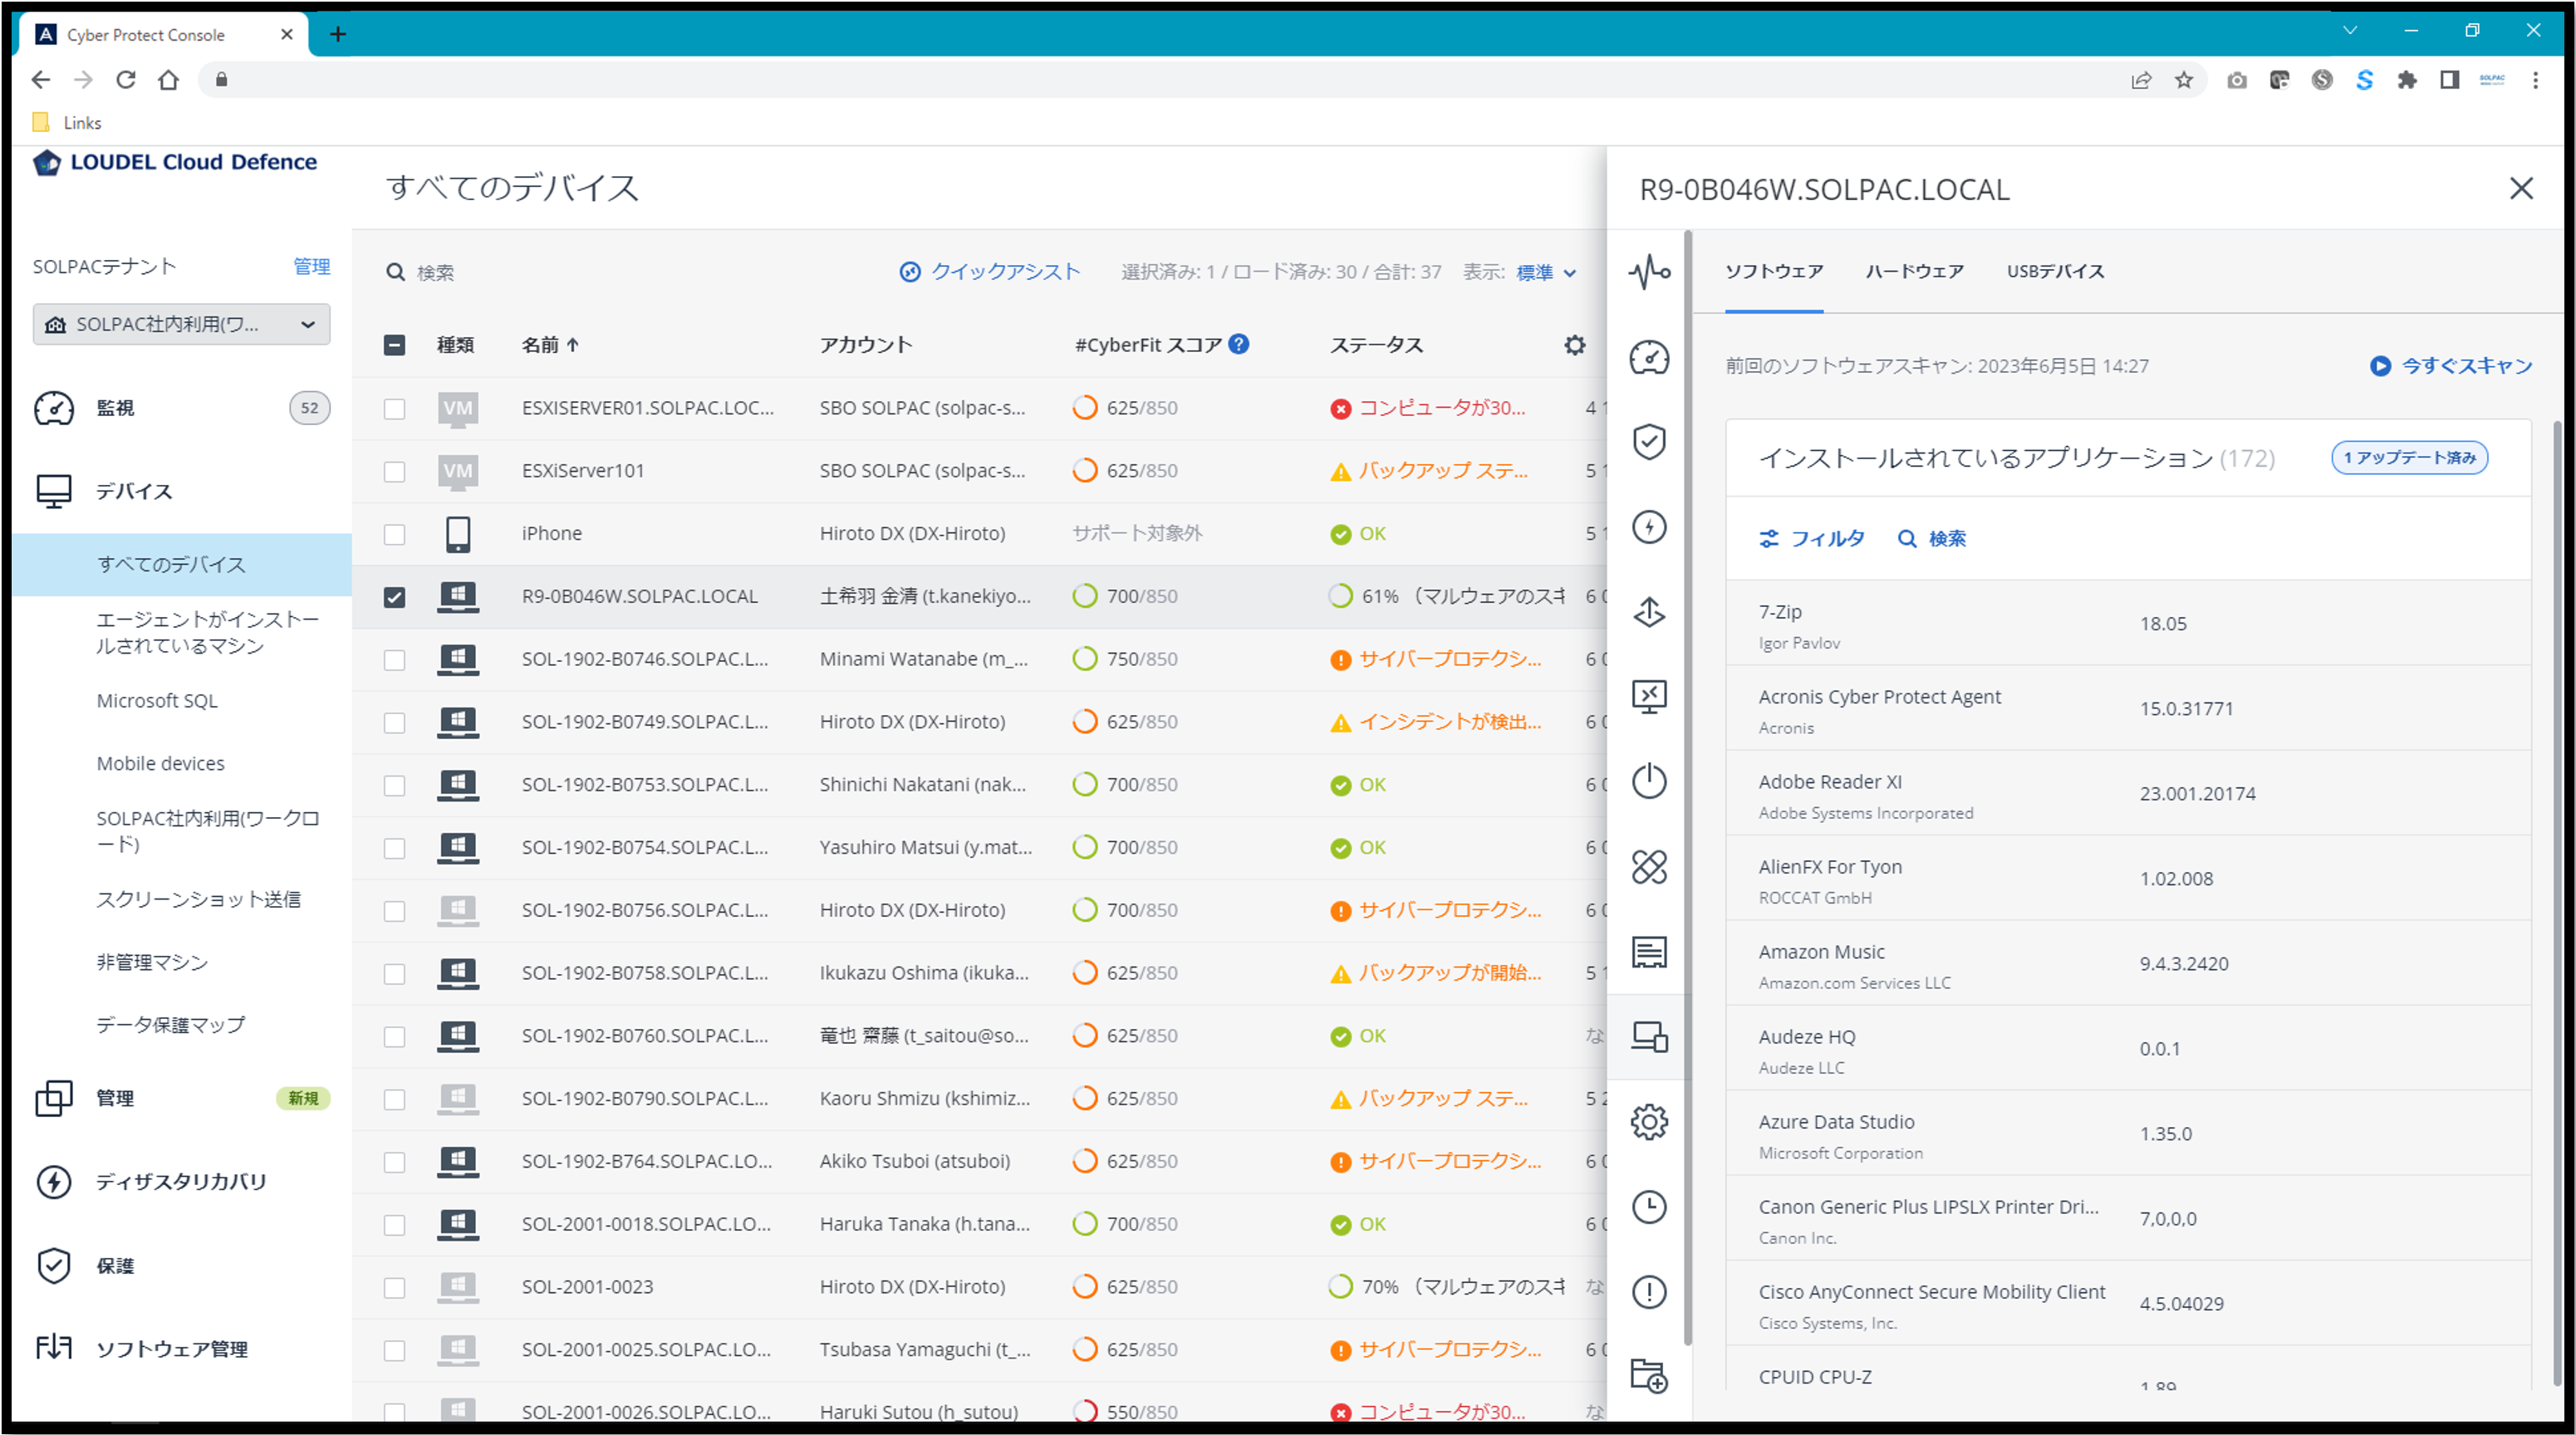Open Disaster Recovery (ディザスタリカバリ) in sidebar
The height and width of the screenshot is (1435, 2576).
pos(182,1181)
